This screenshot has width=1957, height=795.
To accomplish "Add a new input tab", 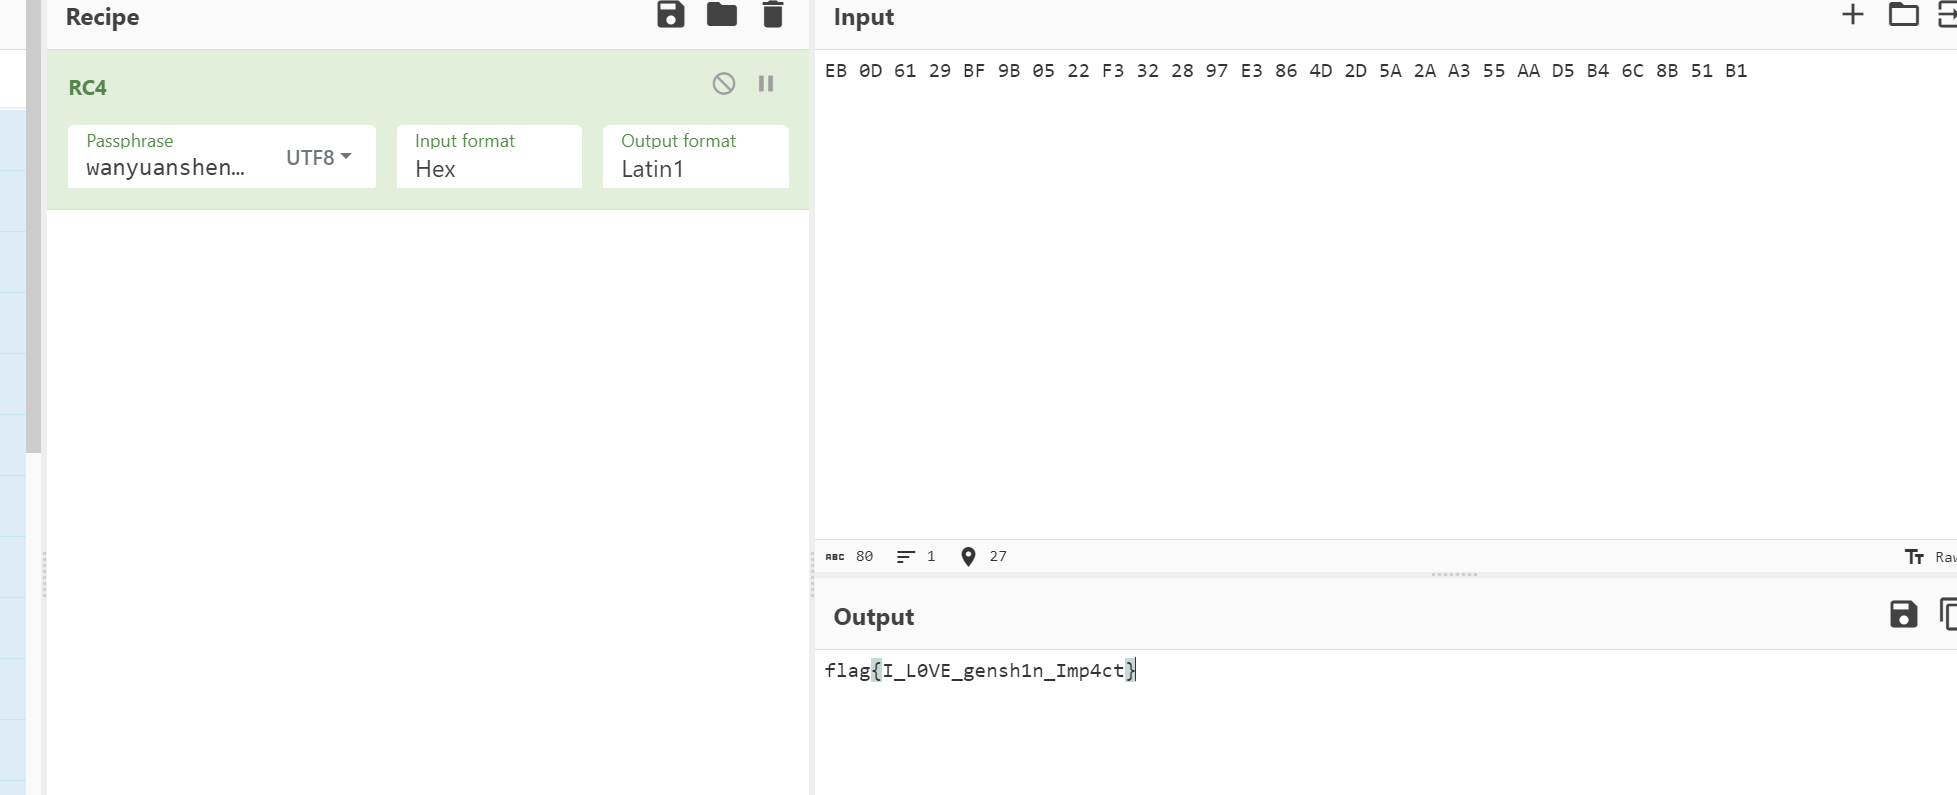I will click(1852, 14).
